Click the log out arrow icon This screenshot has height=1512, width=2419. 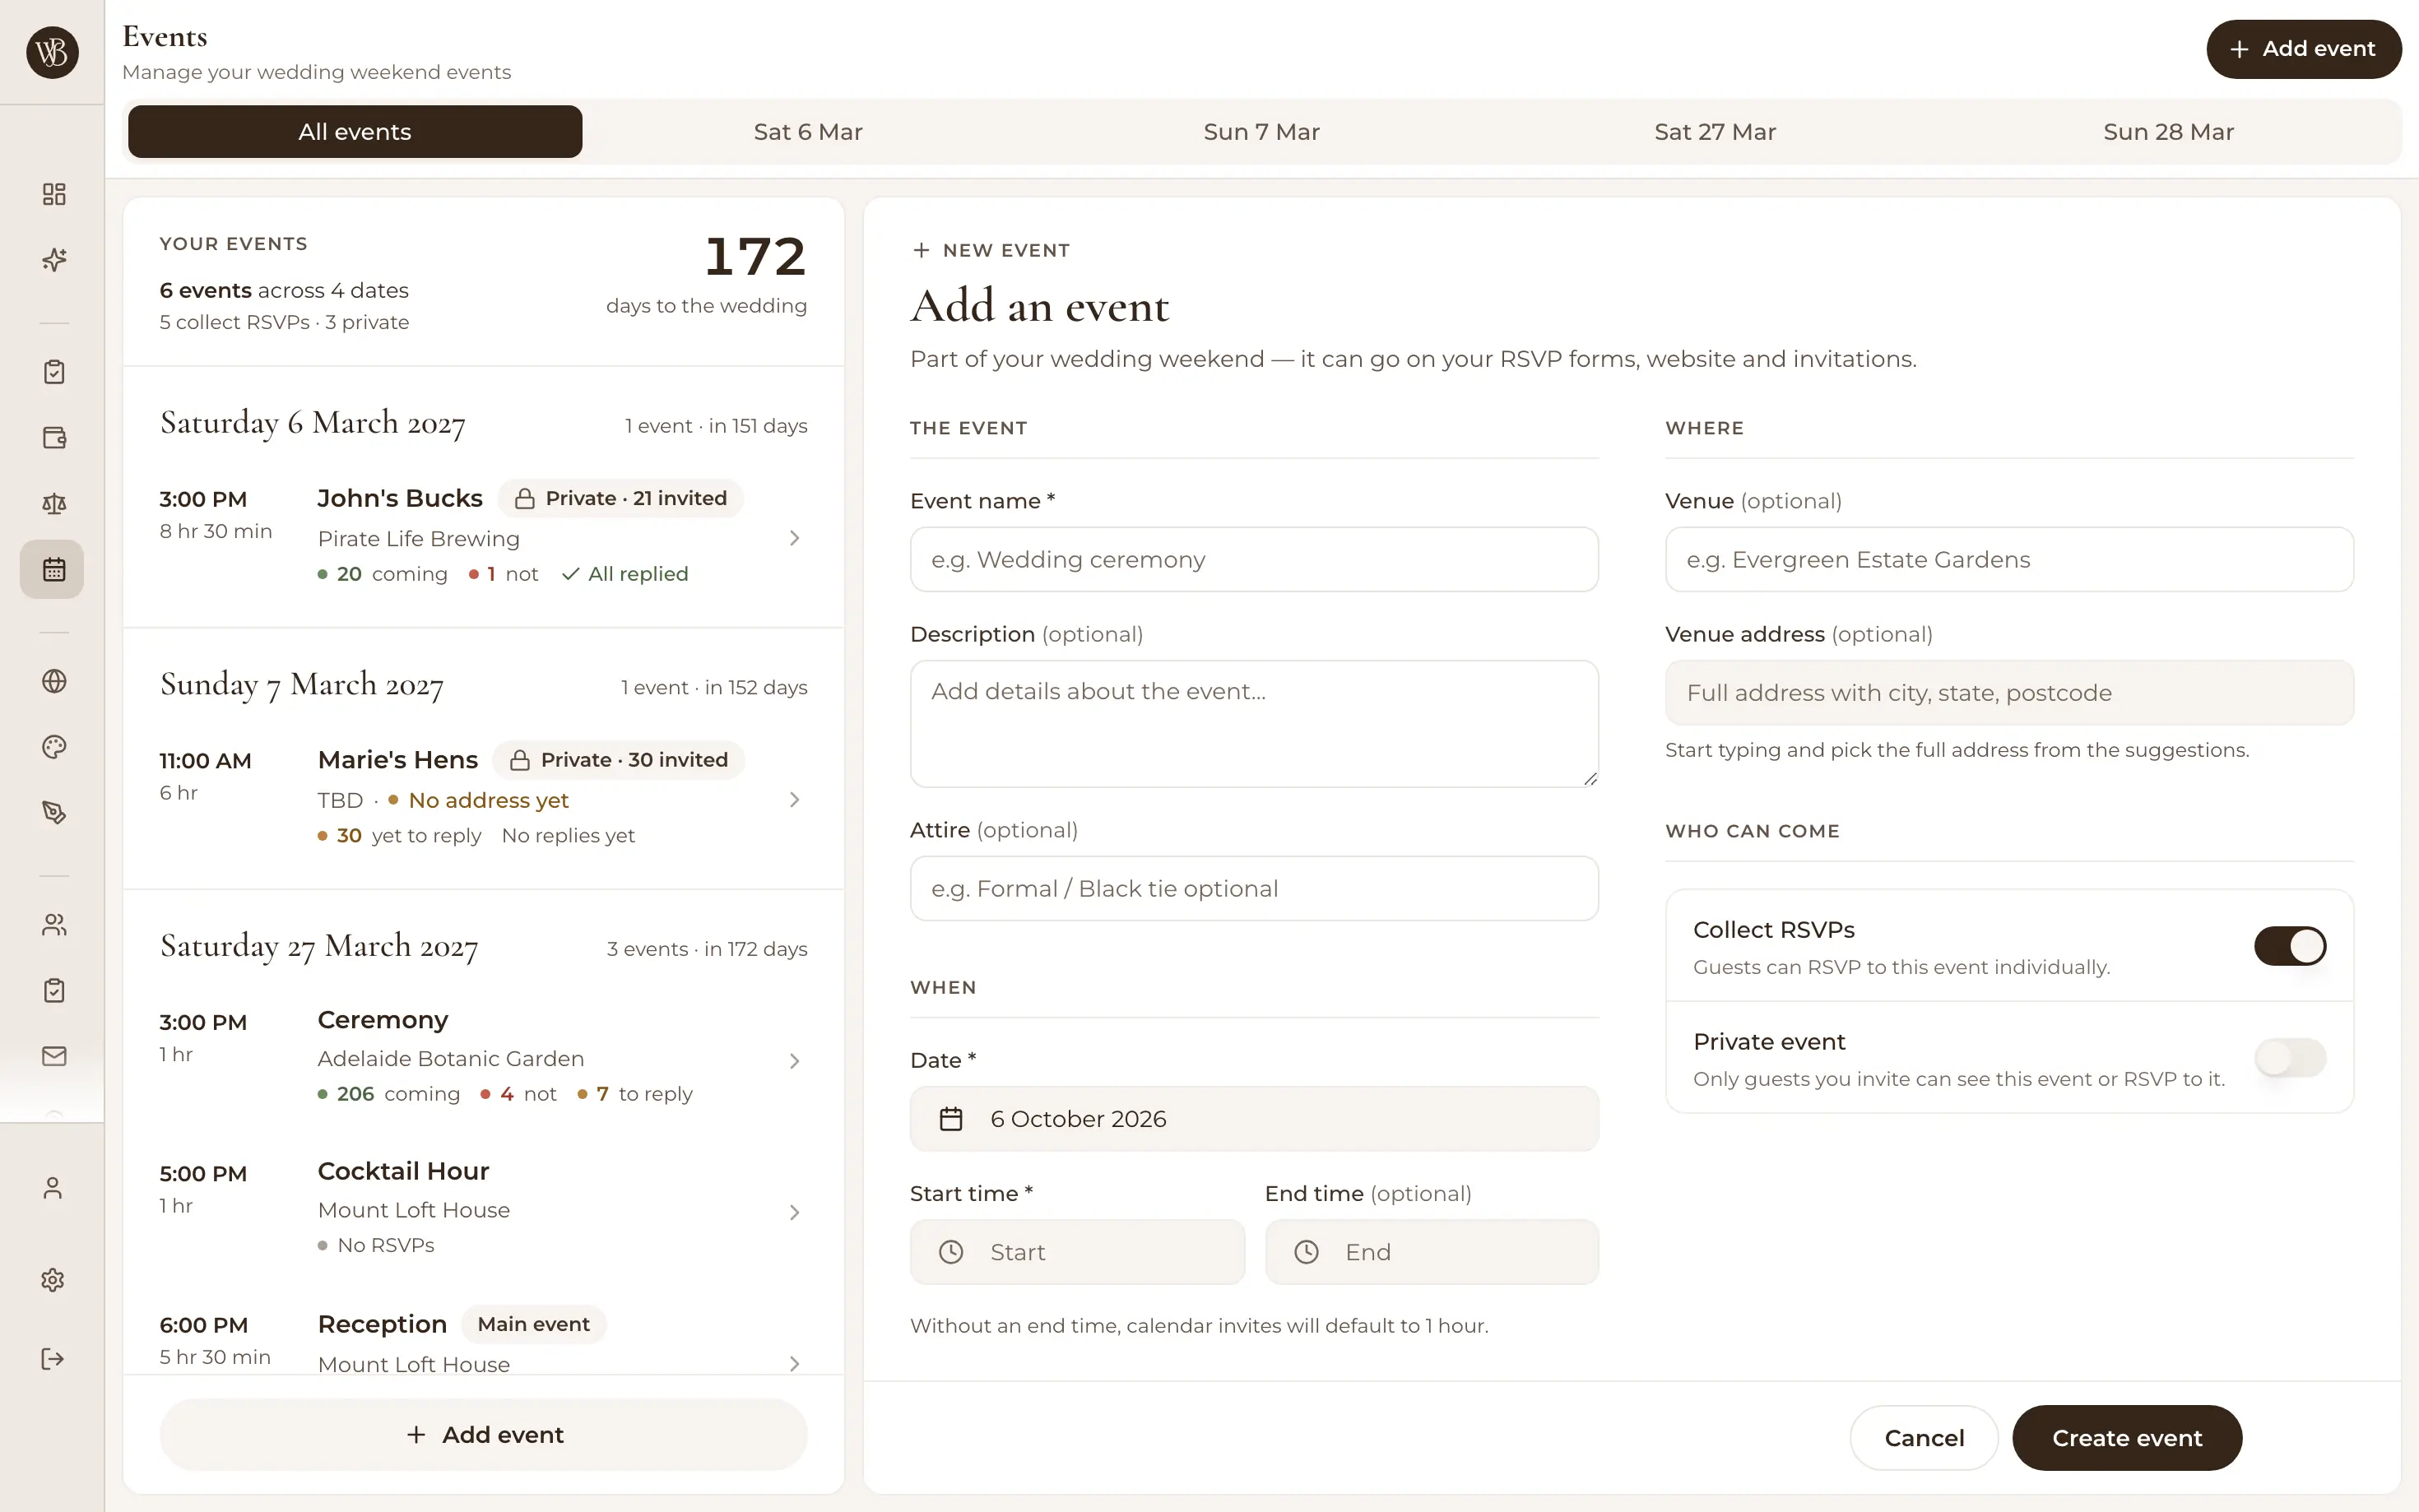pos(53,1358)
